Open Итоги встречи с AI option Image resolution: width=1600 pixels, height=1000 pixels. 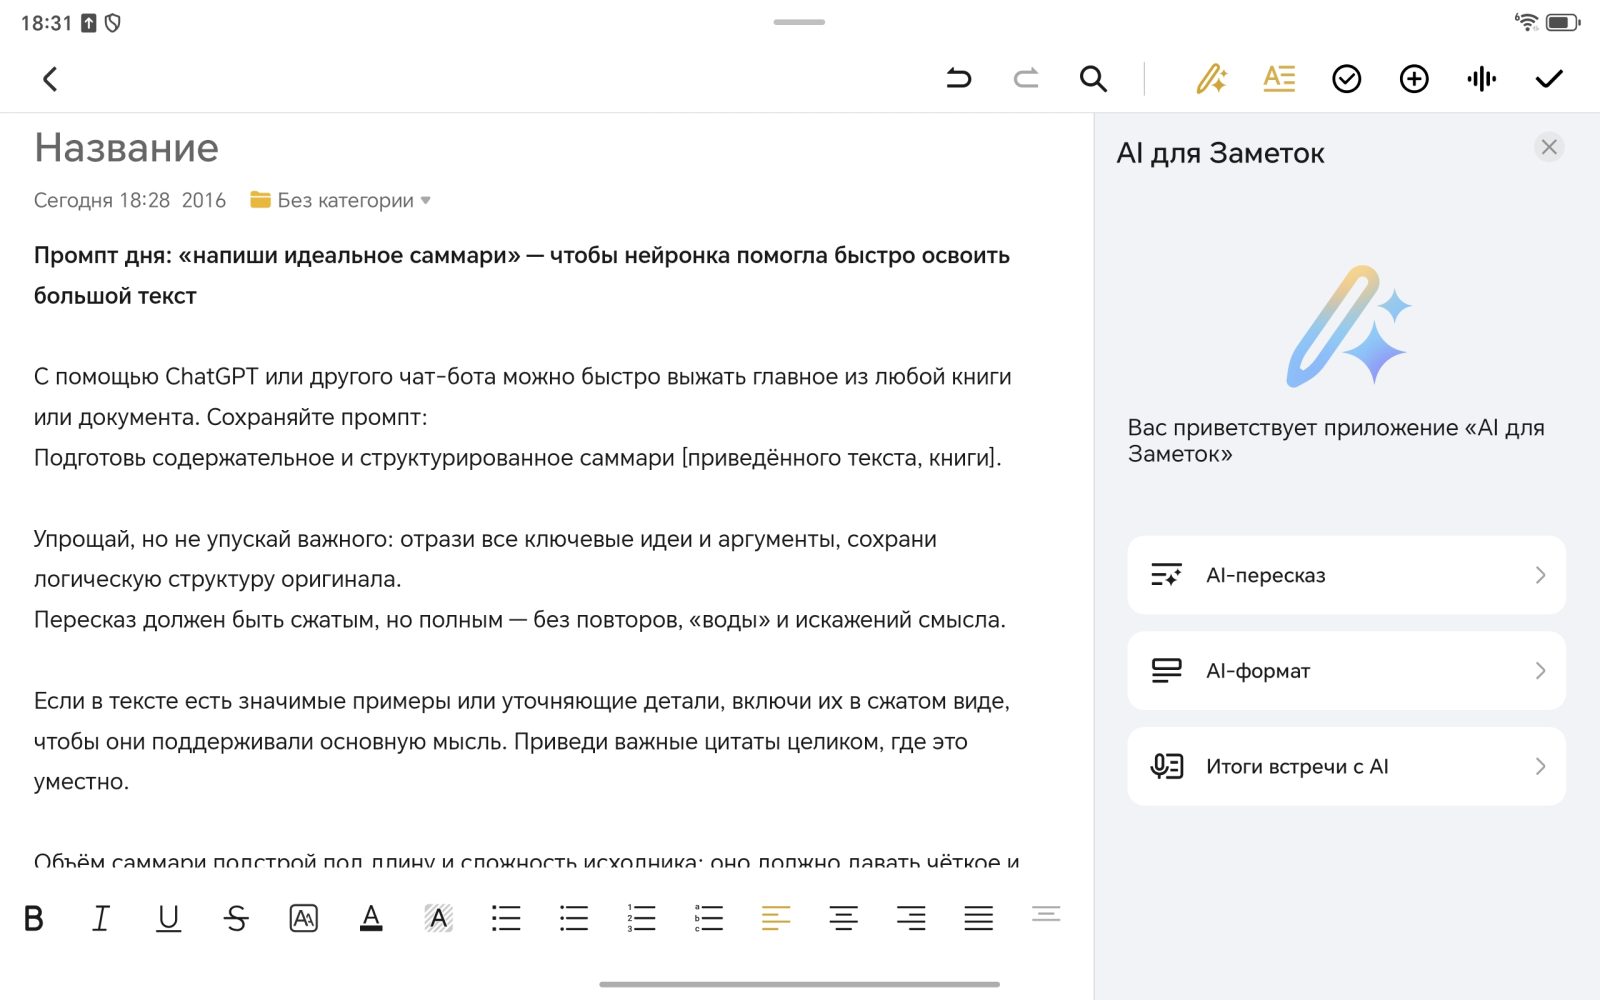point(1346,767)
